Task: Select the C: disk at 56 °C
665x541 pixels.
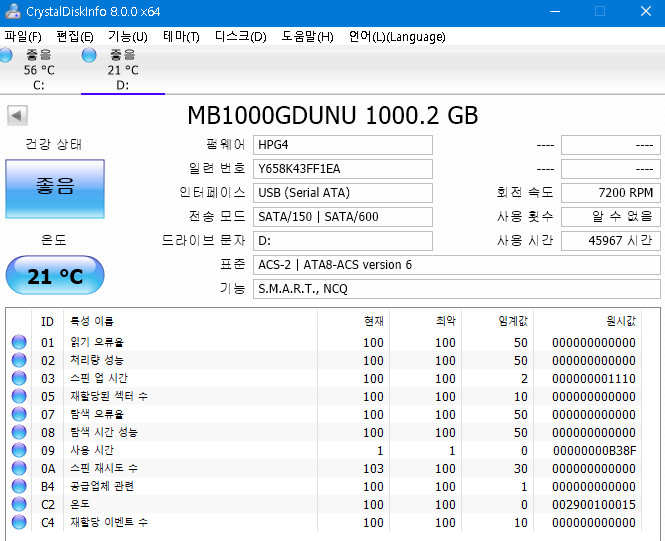Action: pos(39,70)
